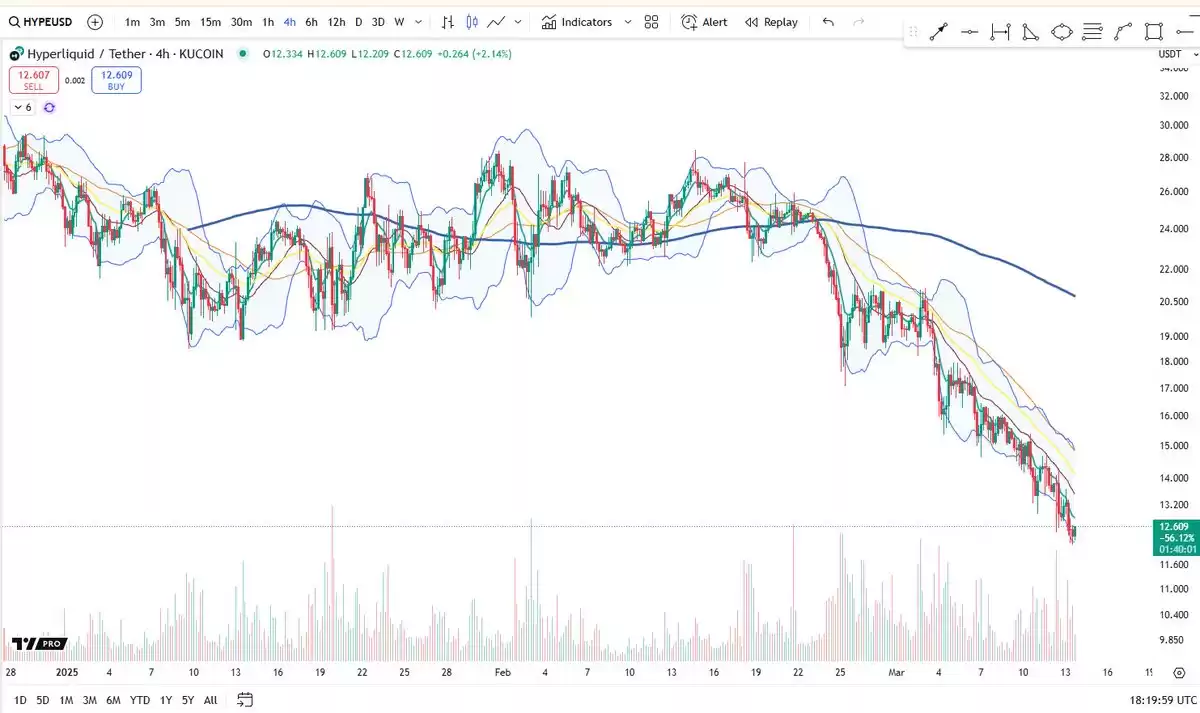Switch to D daily timeframe
The width and height of the screenshot is (1200, 713).
[359, 21]
